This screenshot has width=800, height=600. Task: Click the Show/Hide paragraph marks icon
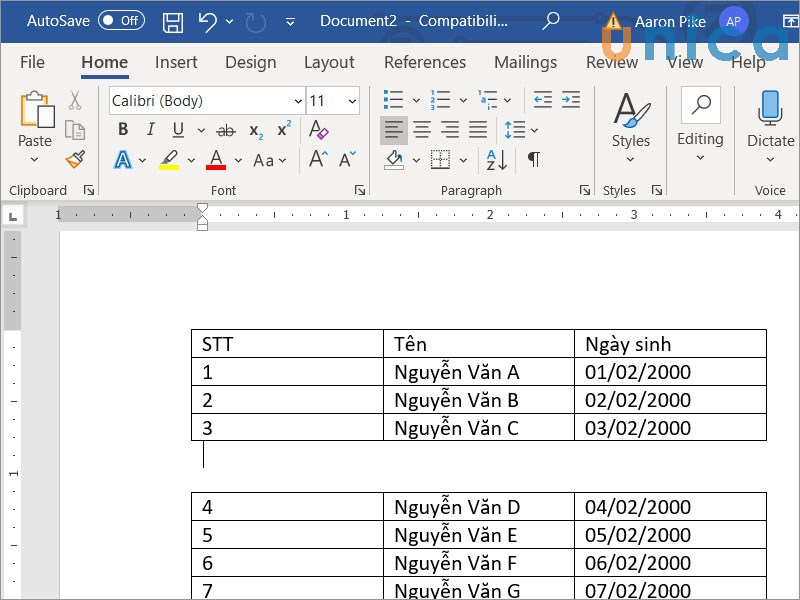534,160
